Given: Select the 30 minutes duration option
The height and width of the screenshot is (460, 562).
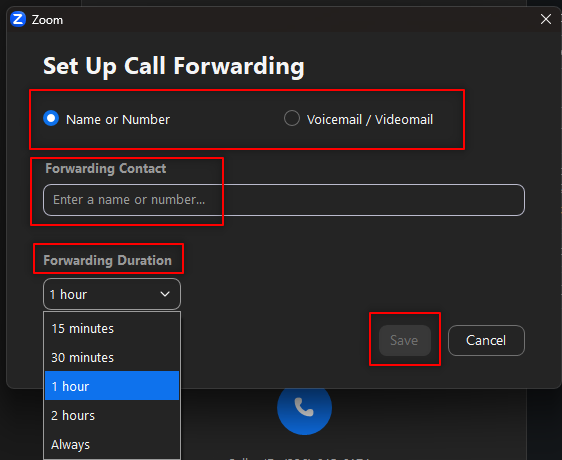Looking at the screenshot, I should pos(112,357).
